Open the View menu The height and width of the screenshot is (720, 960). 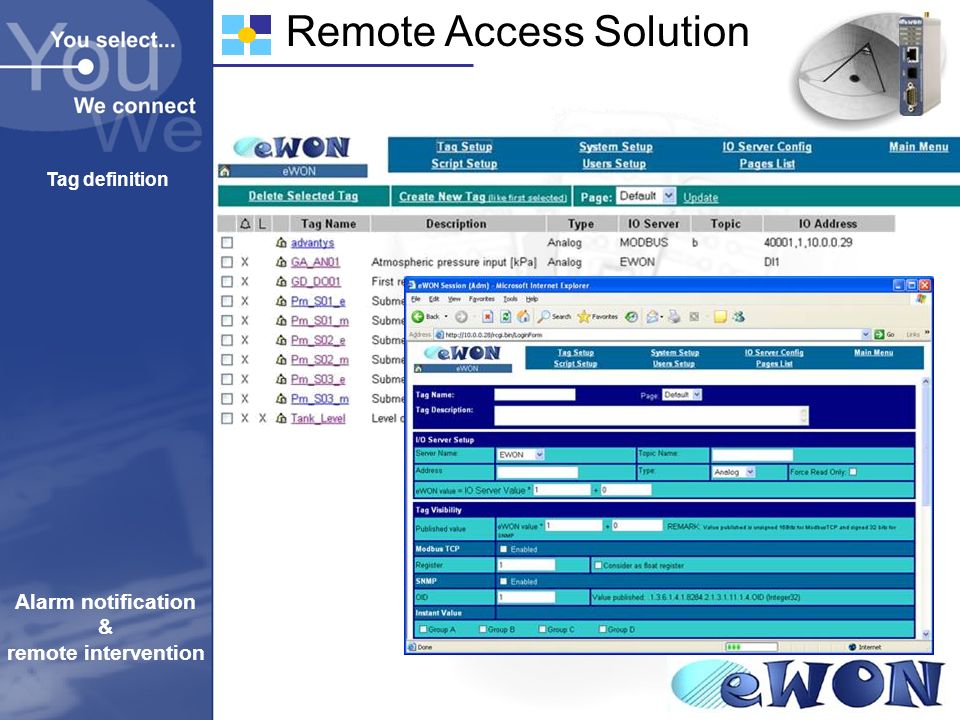454,299
